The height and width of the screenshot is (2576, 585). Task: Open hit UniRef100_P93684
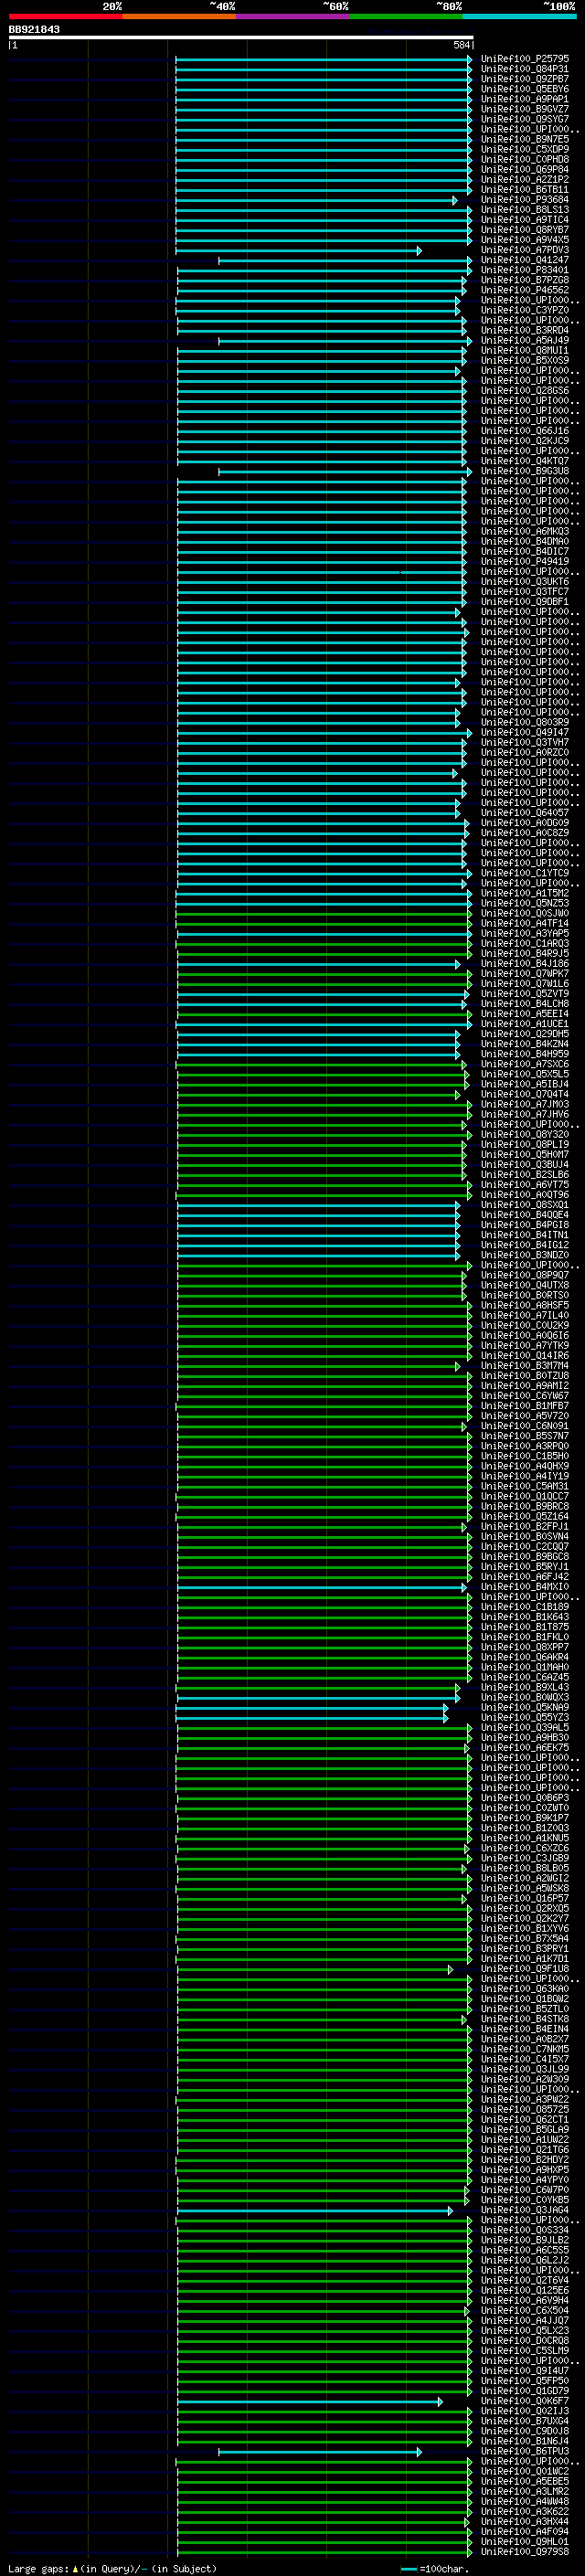pyautogui.click(x=525, y=200)
